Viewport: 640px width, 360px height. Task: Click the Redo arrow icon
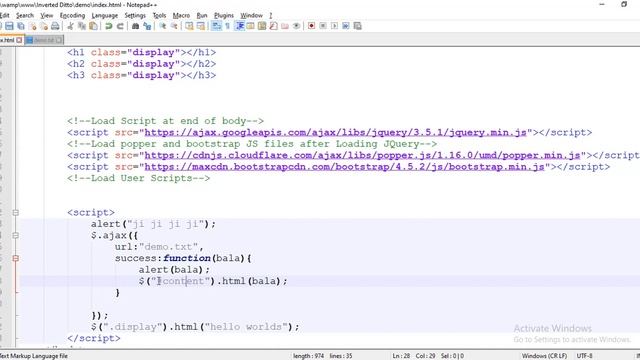click(x=120, y=26)
